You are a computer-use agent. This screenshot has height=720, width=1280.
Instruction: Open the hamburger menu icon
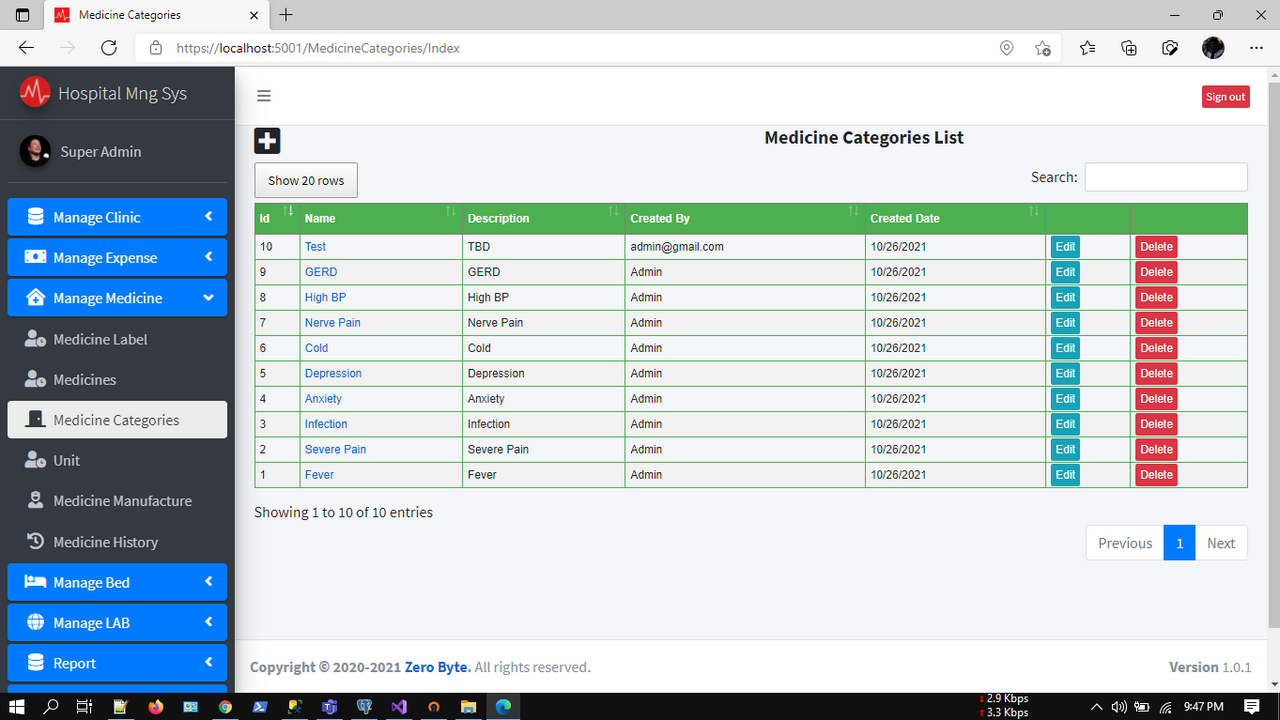click(263, 95)
